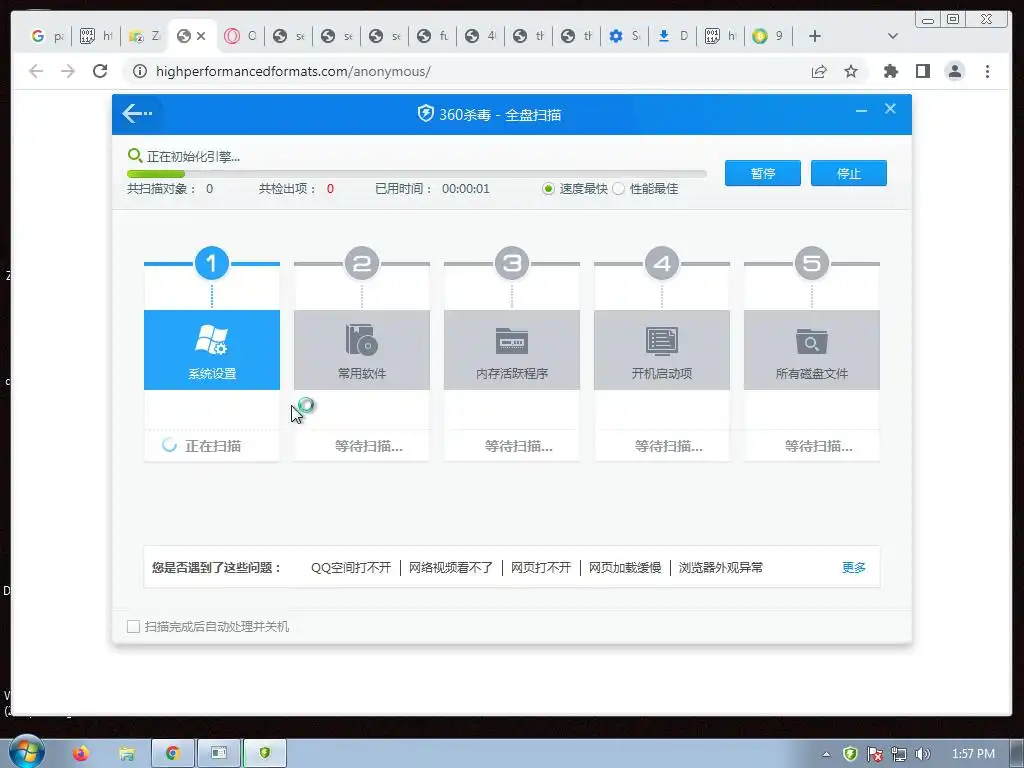View site information icon in address bar
Viewport: 1024px width, 768px height.
(140, 71)
